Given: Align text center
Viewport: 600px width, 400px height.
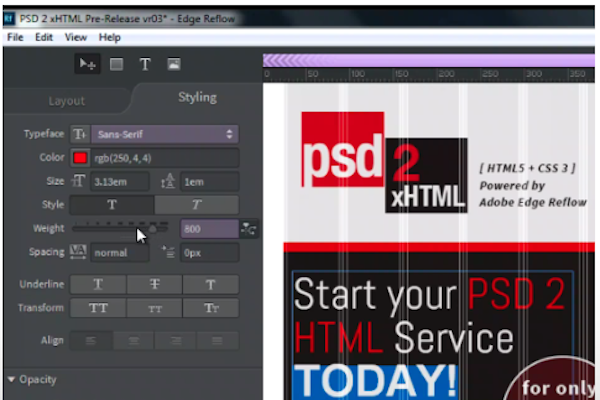Looking at the screenshot, I should 134,340.
